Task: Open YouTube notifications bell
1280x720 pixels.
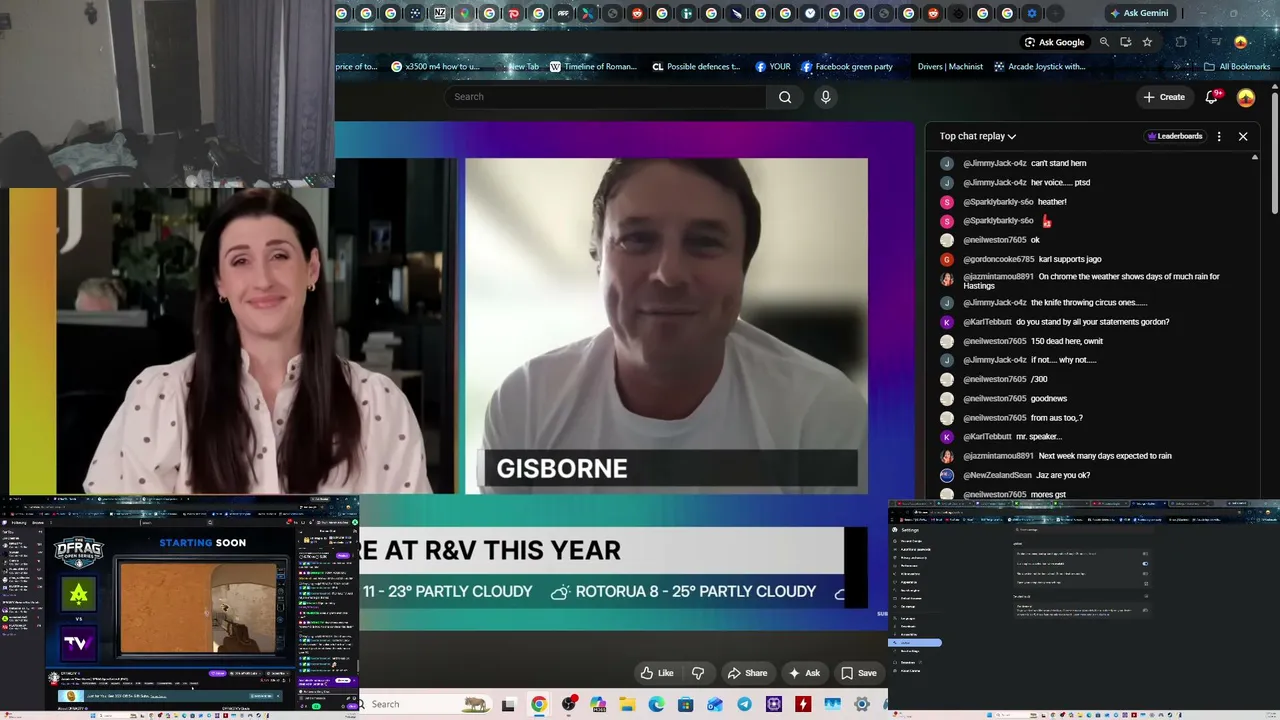Action: point(1212,97)
